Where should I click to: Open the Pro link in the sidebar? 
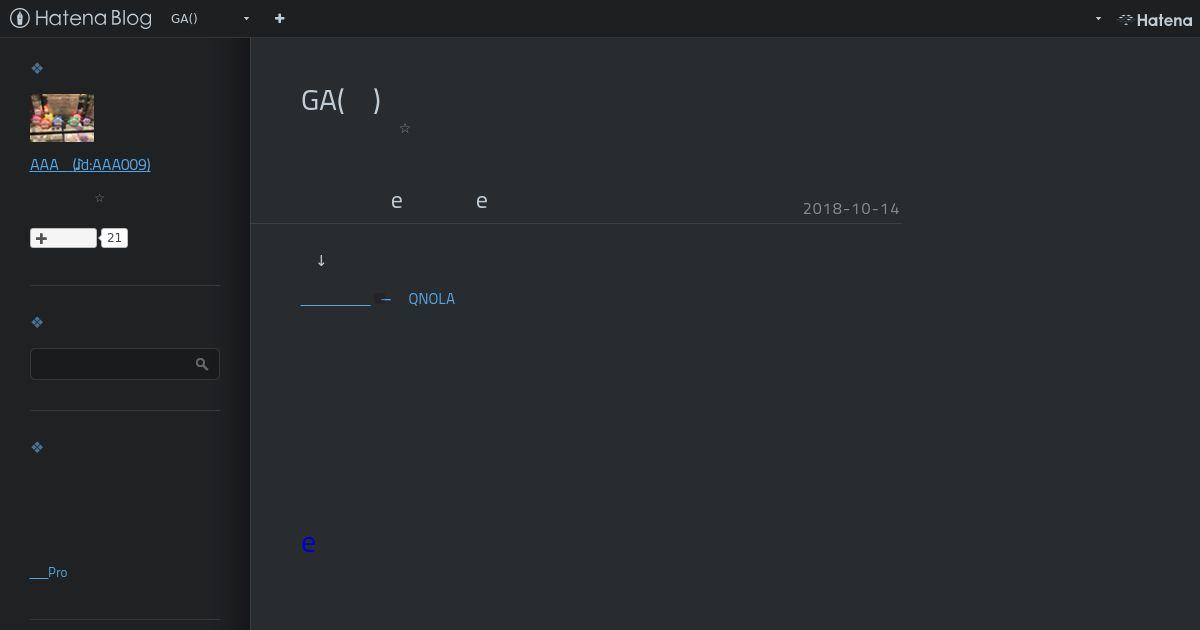pyautogui.click(x=48, y=572)
